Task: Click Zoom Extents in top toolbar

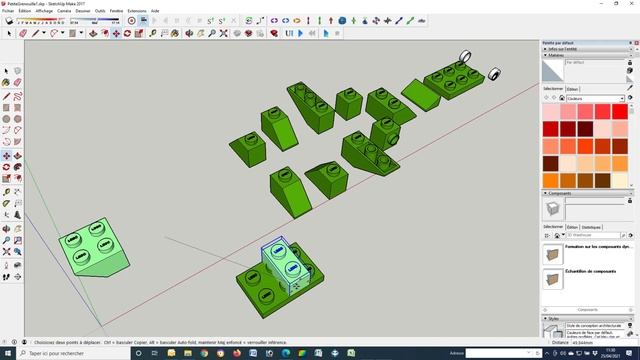Action: pyautogui.click(x=223, y=33)
